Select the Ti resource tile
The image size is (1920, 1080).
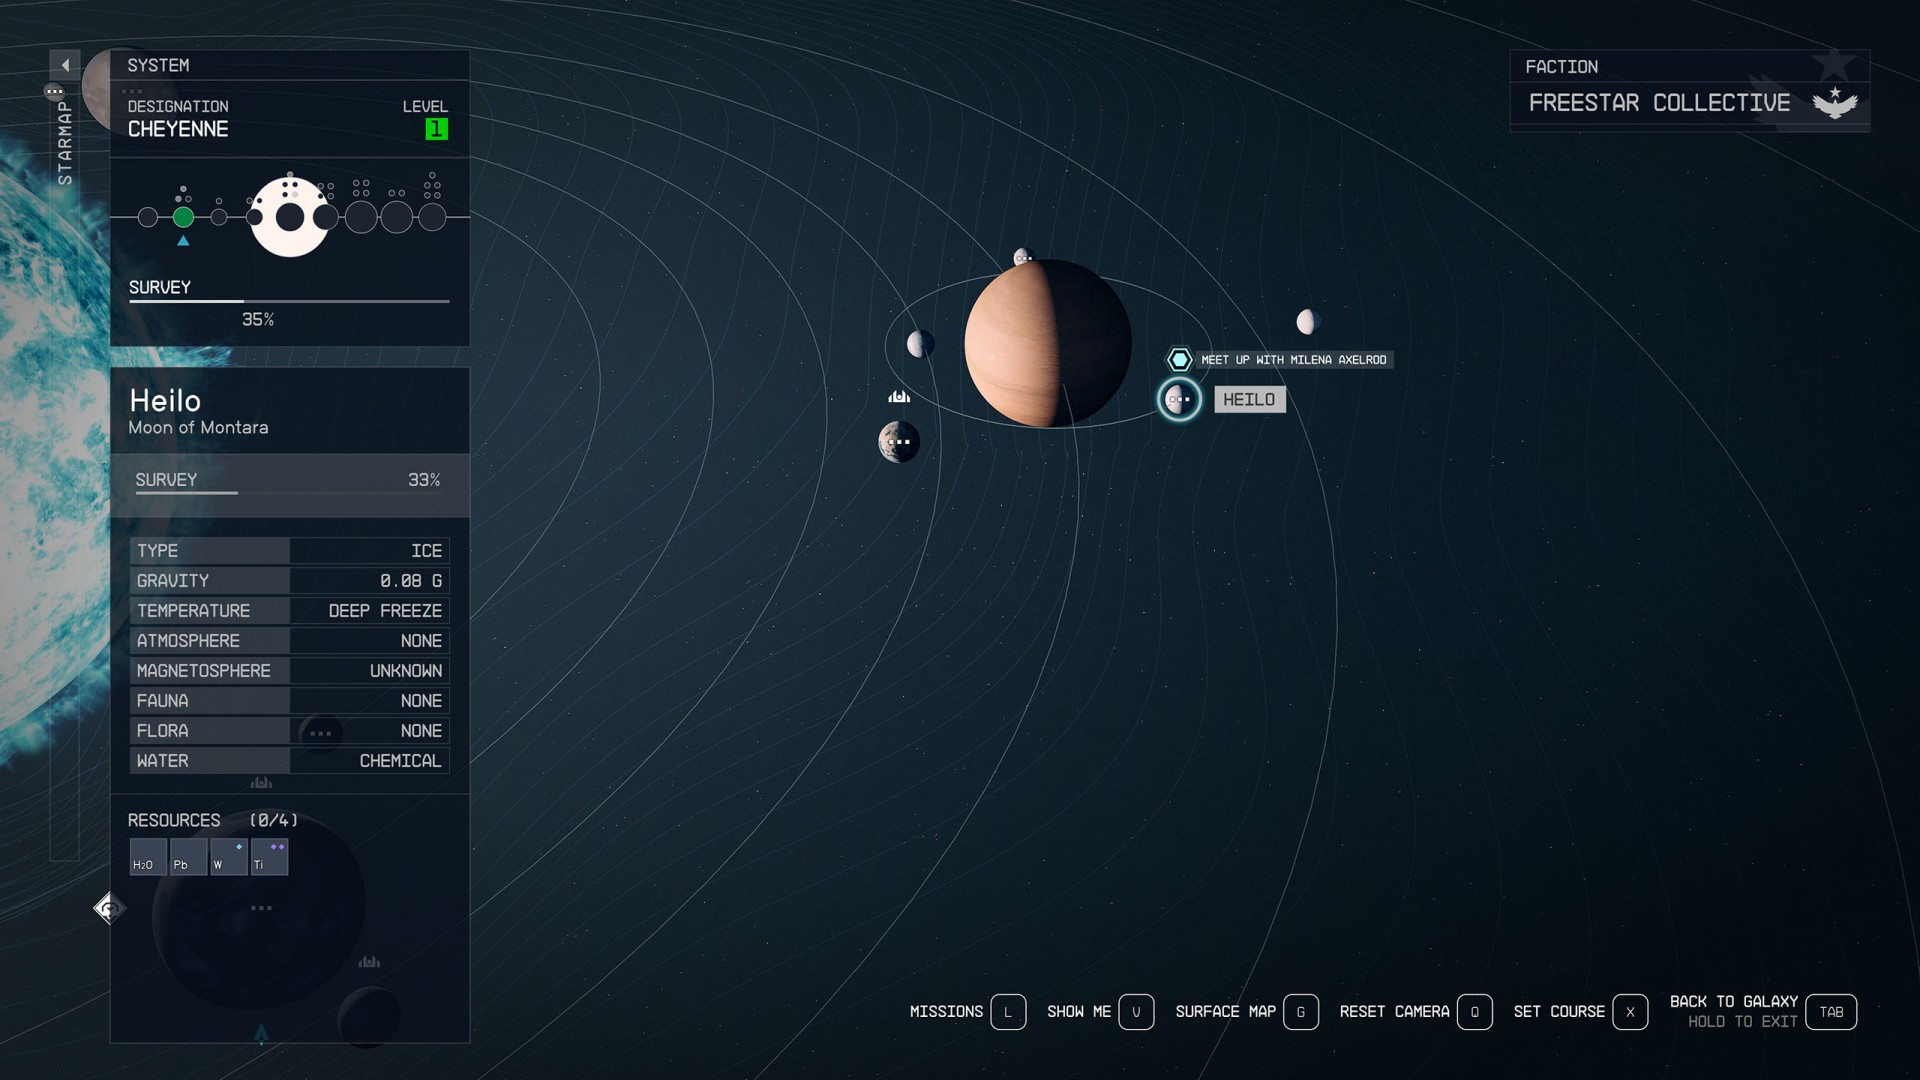pos(270,857)
